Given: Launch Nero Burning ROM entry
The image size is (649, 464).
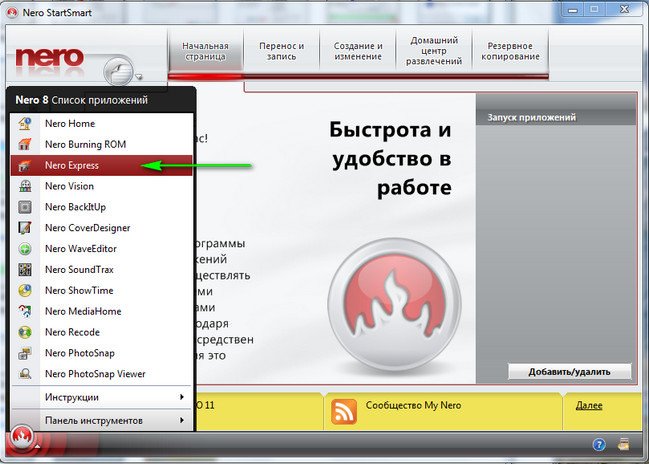Looking at the screenshot, I should tap(101, 144).
